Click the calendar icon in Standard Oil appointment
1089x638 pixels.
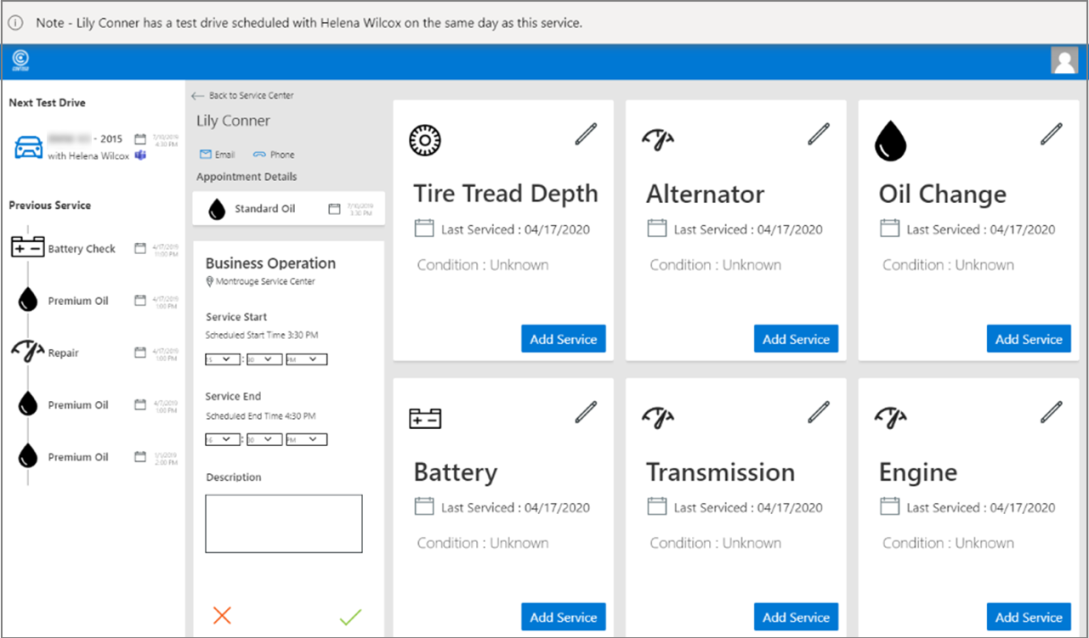(334, 209)
